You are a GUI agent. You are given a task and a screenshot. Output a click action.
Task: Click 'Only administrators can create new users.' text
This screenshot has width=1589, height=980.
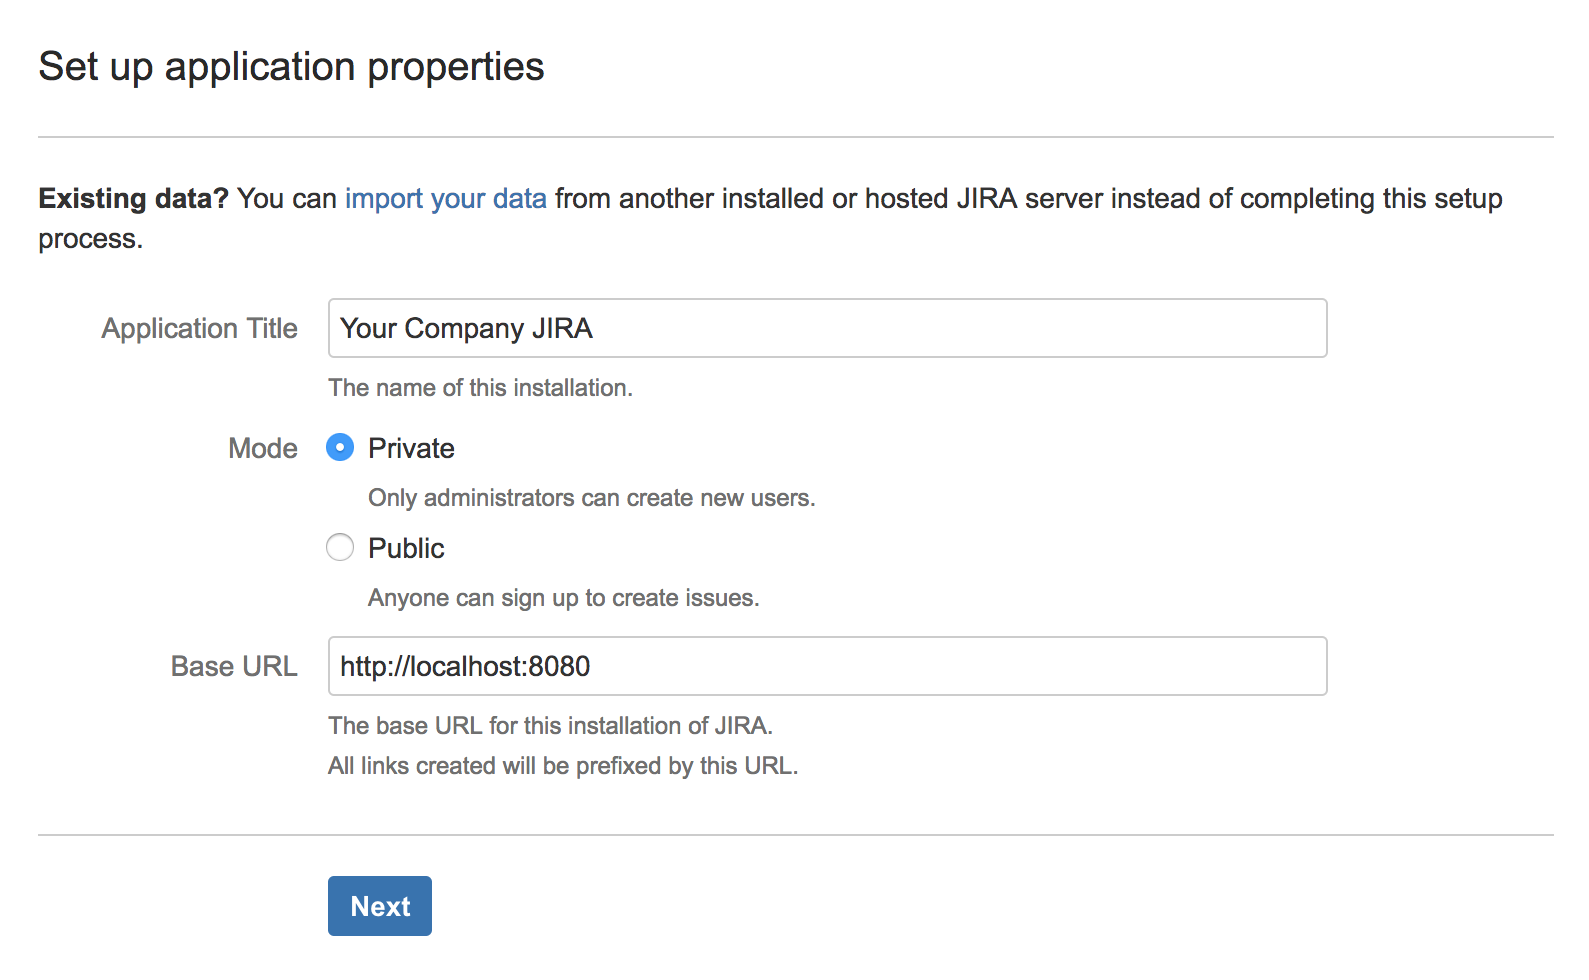pyautogui.click(x=591, y=498)
